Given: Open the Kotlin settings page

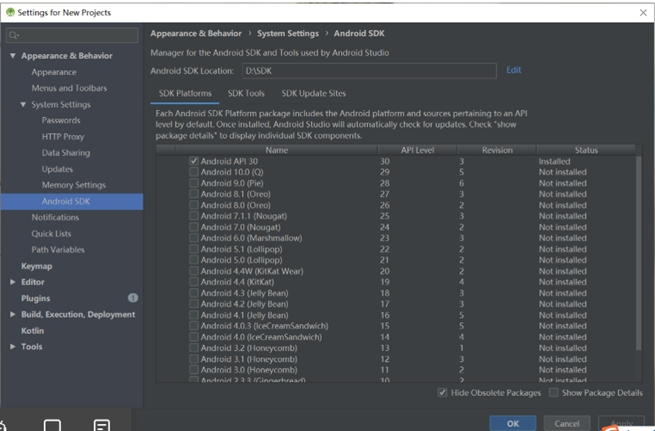Looking at the screenshot, I should pyautogui.click(x=33, y=330).
